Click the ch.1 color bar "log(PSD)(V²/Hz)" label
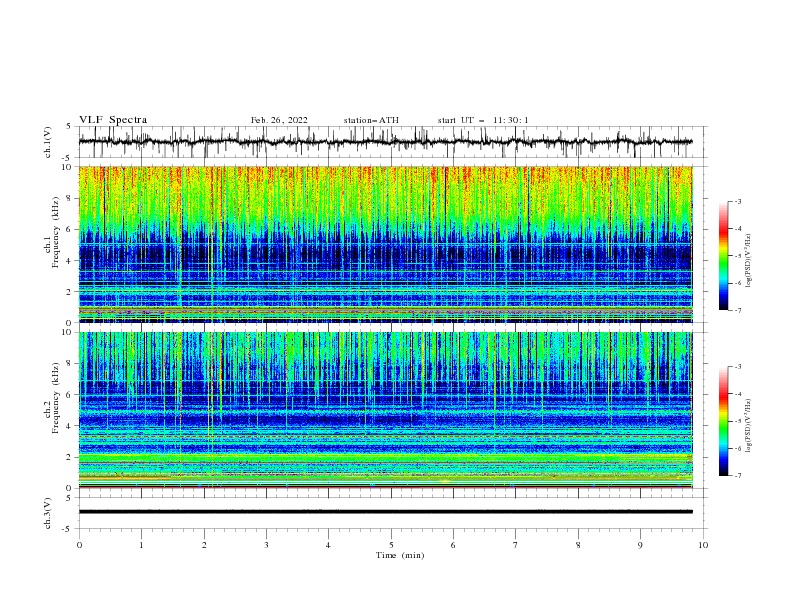This screenshot has height=612, width=792. pyautogui.click(x=749, y=261)
